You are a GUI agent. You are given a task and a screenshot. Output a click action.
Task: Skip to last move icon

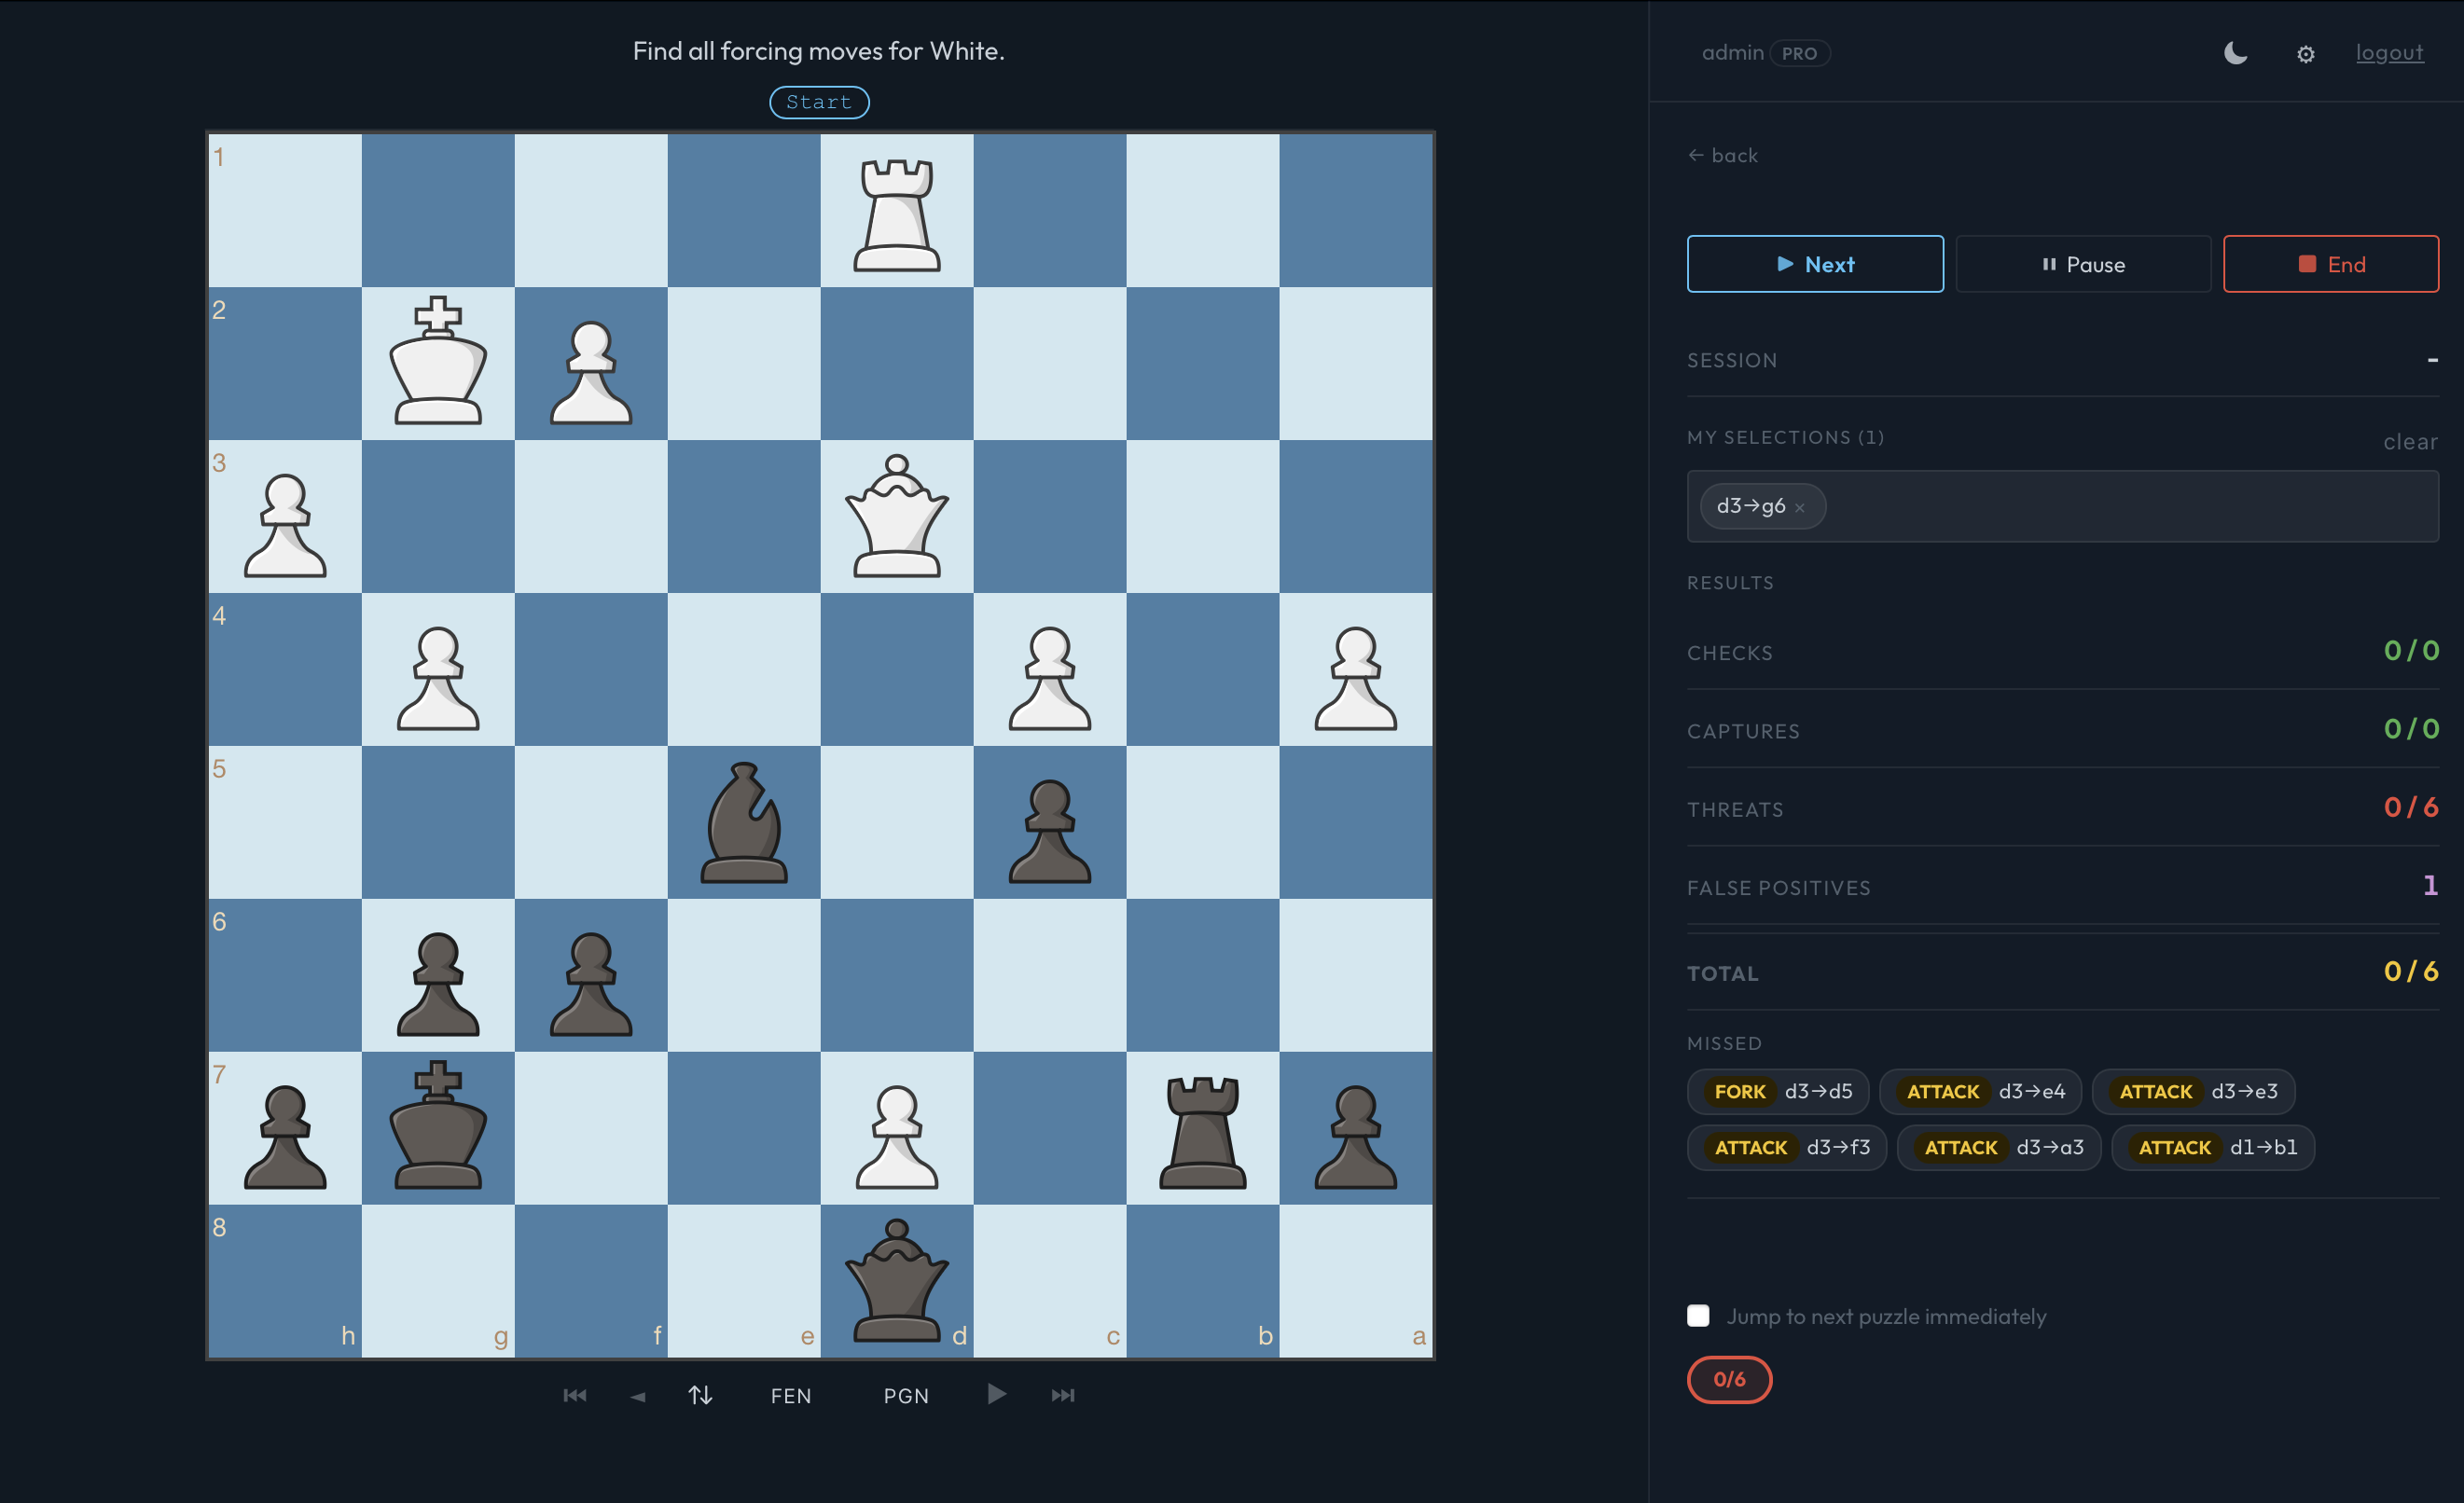[x=1062, y=1395]
